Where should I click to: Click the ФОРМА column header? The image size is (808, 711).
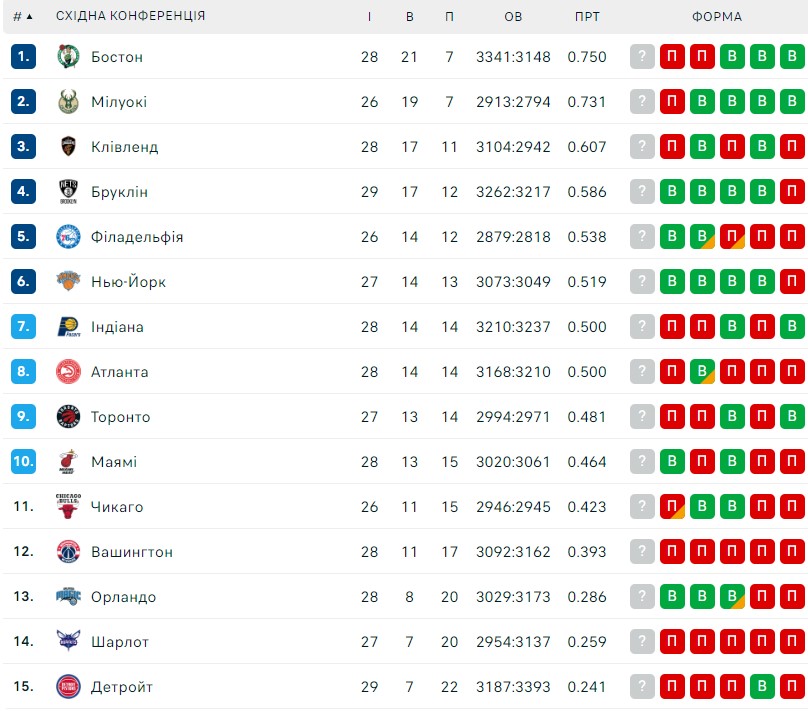(x=717, y=16)
